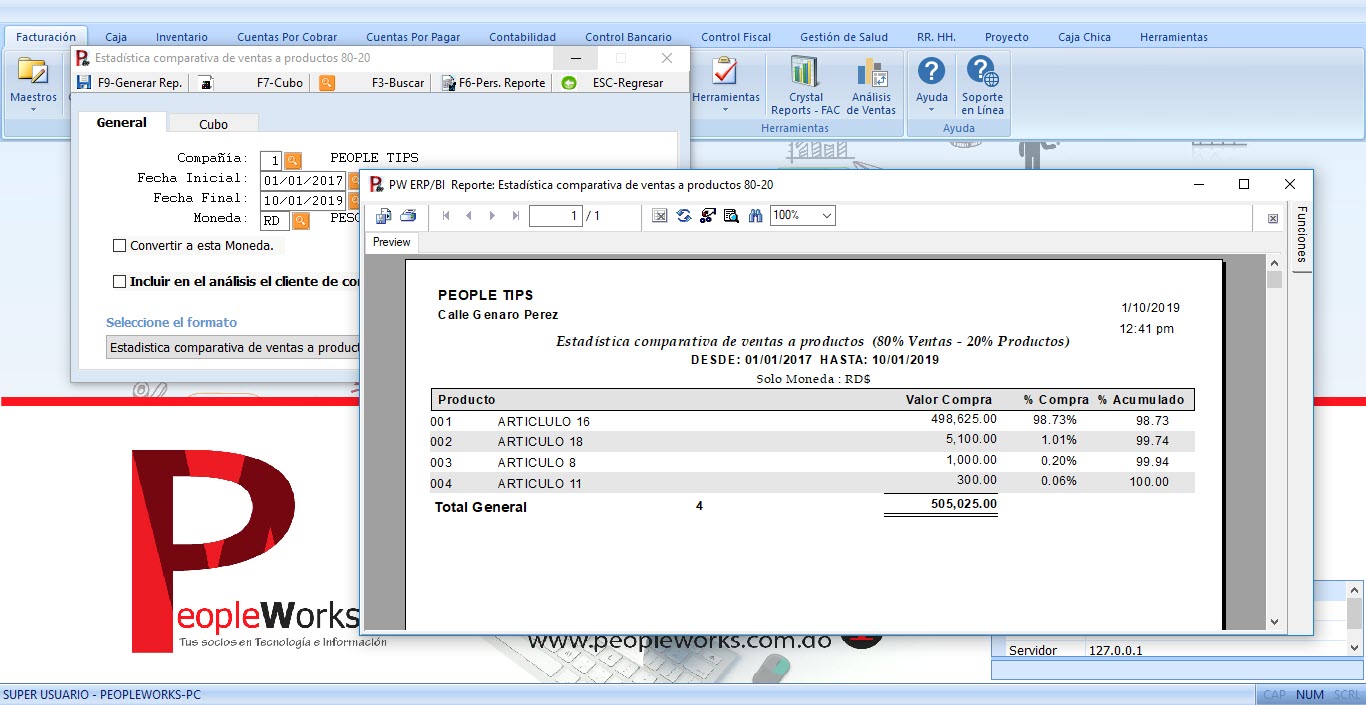Open the Funciones side panel
Screen dimensions: 1366x705
click(x=1301, y=235)
